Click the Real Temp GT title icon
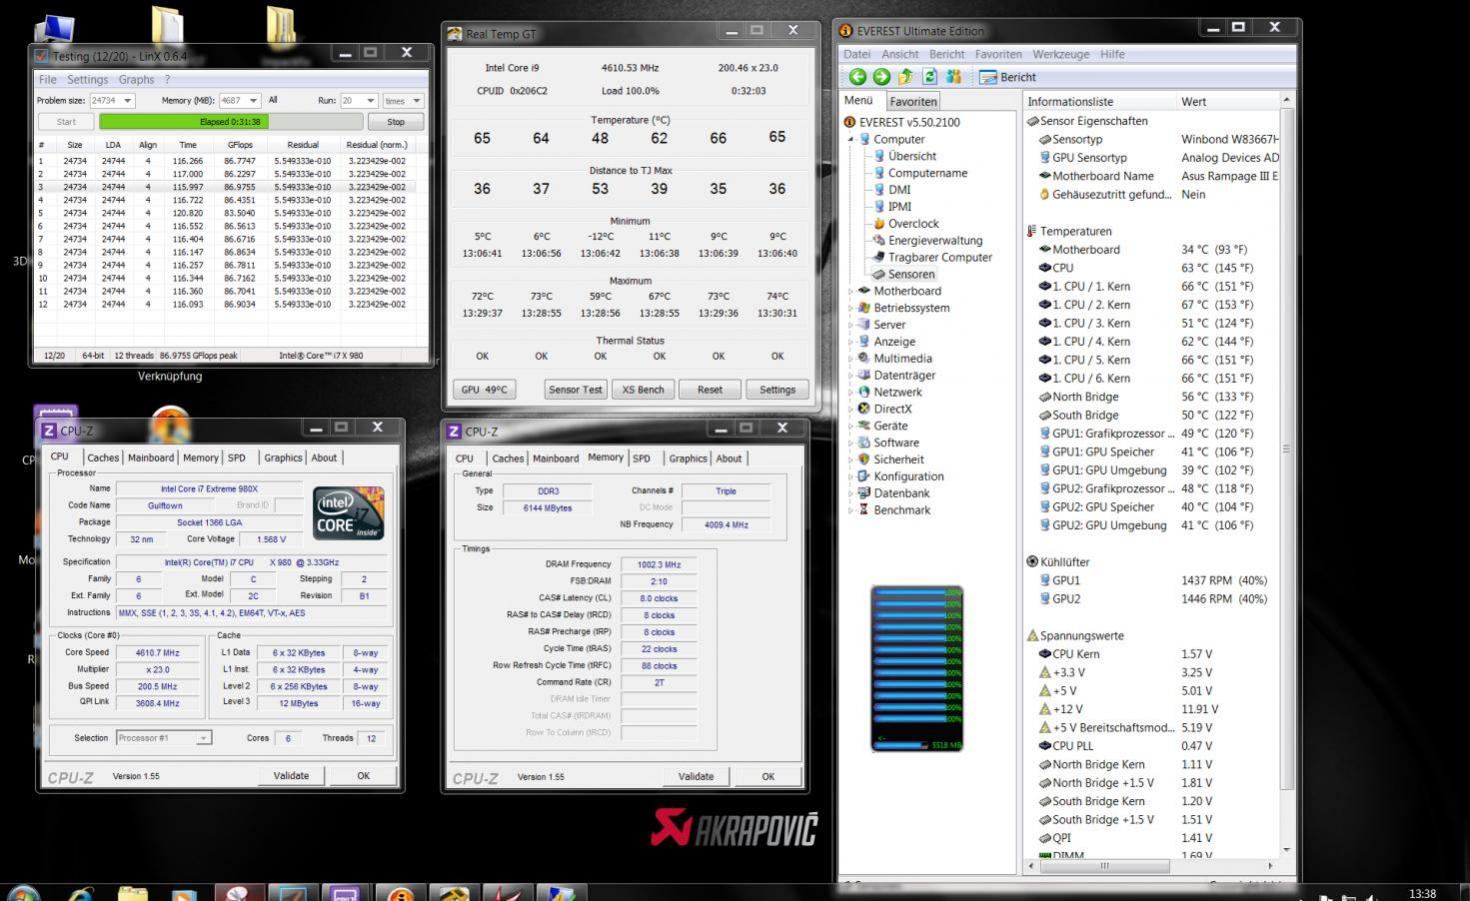This screenshot has height=901, width=1470. [x=455, y=34]
